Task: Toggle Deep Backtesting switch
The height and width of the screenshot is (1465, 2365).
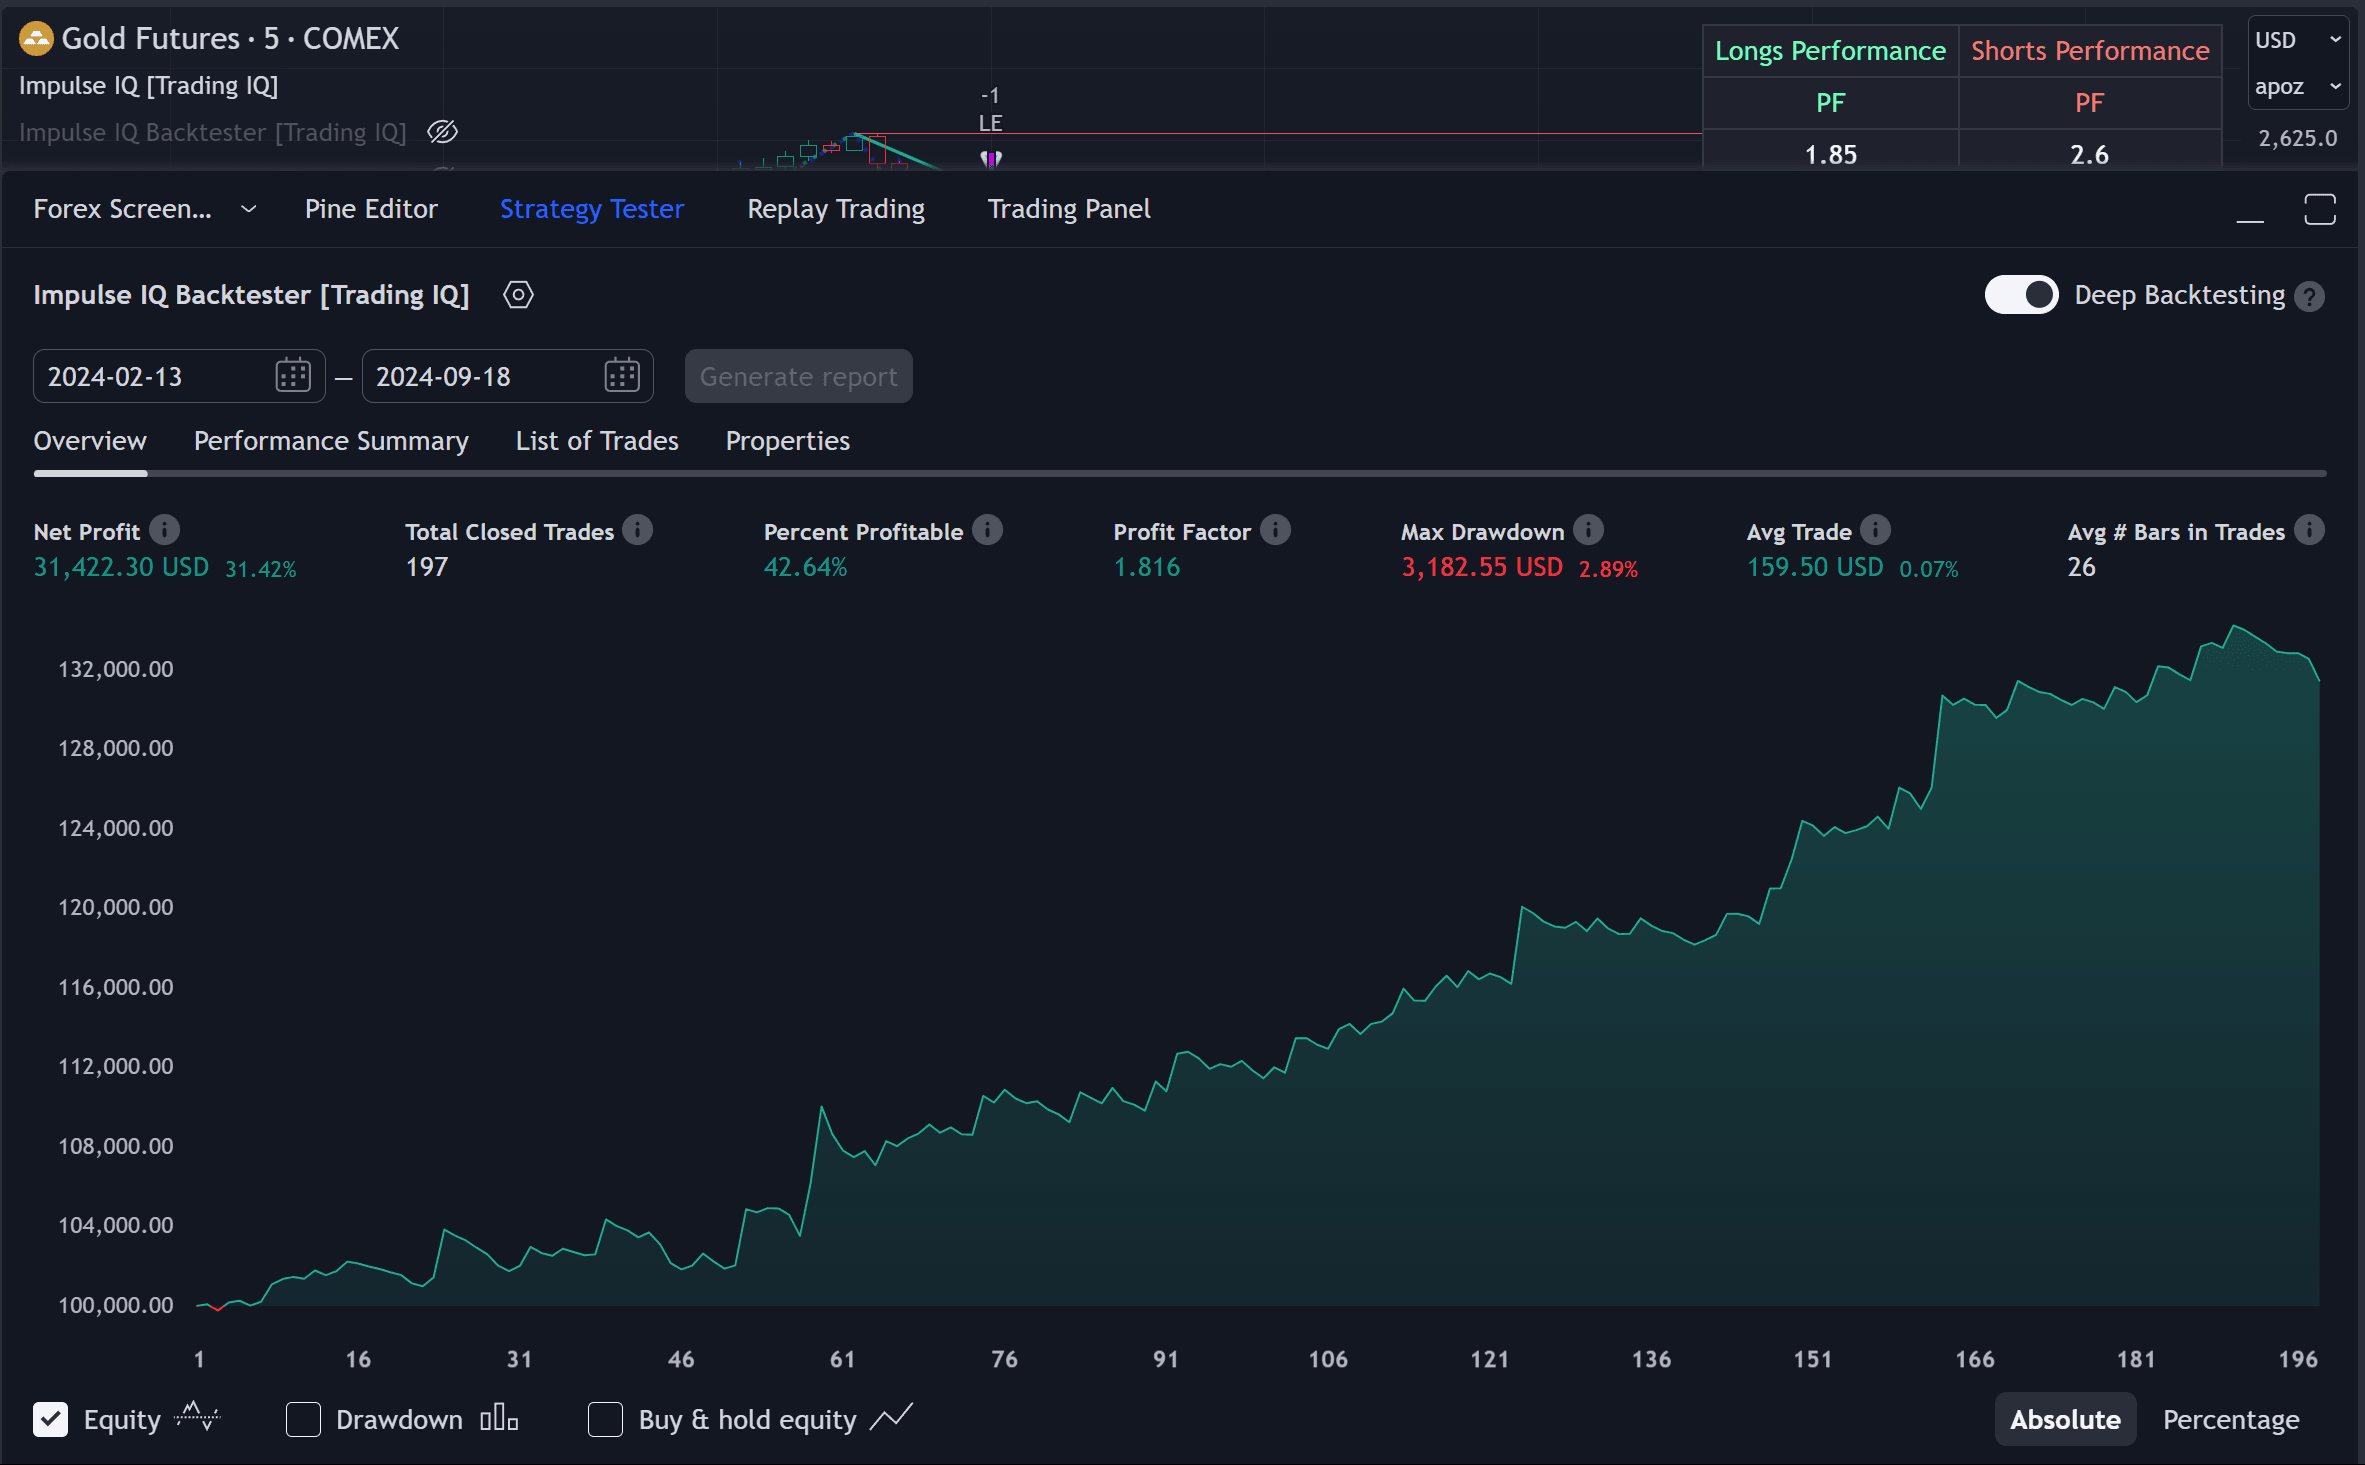Action: [x=2021, y=295]
